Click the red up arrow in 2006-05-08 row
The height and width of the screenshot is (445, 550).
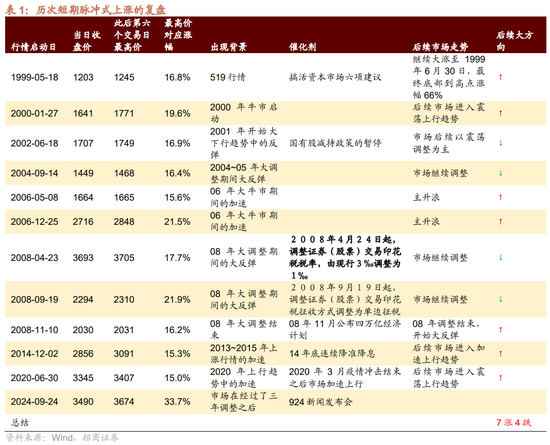[501, 197]
